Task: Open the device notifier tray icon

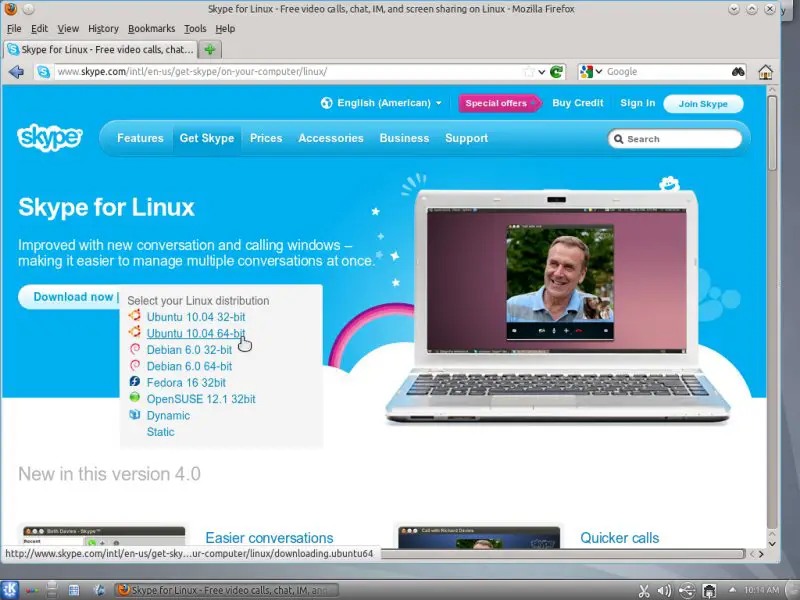Action: tap(709, 591)
